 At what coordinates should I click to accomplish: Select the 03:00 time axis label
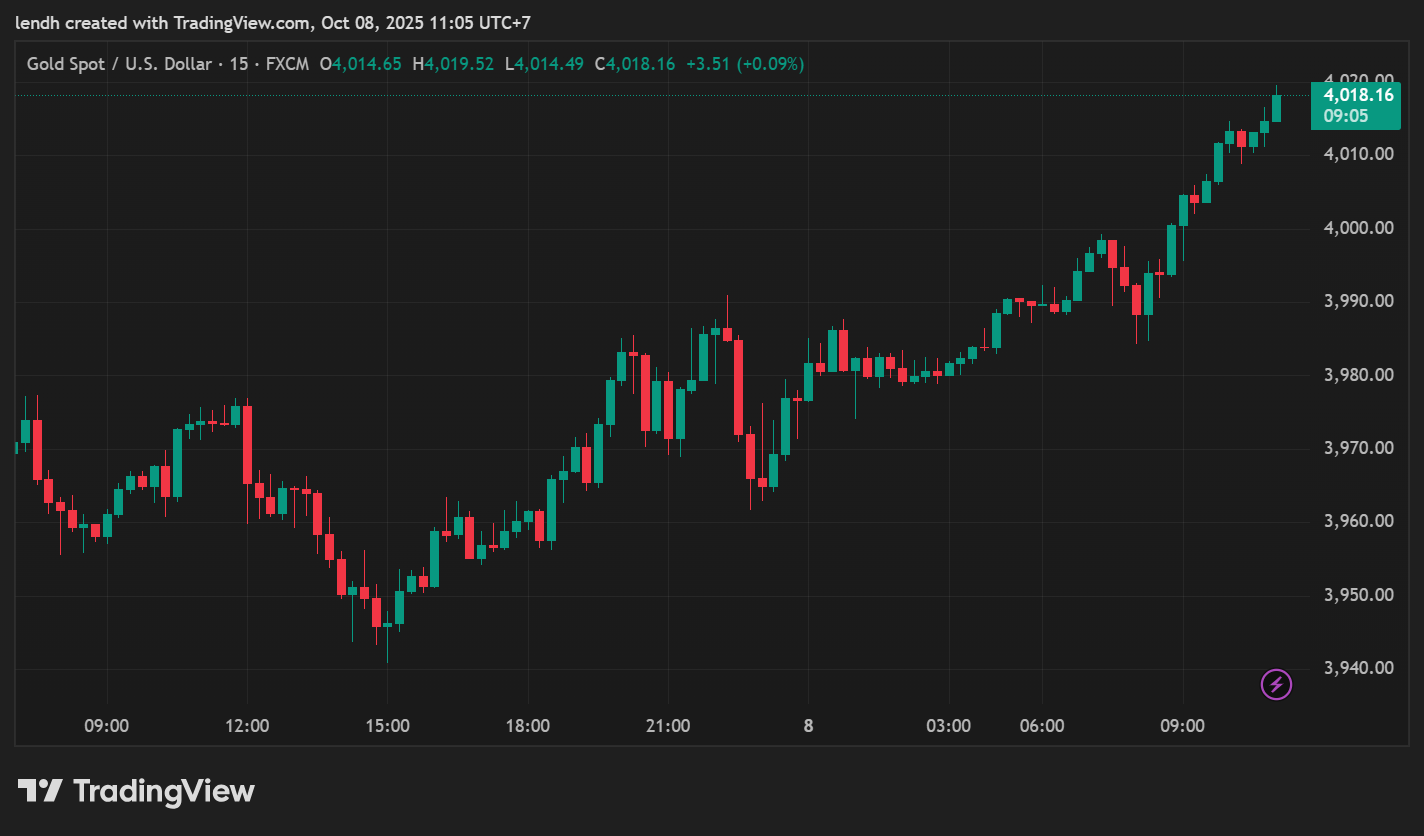[948, 726]
